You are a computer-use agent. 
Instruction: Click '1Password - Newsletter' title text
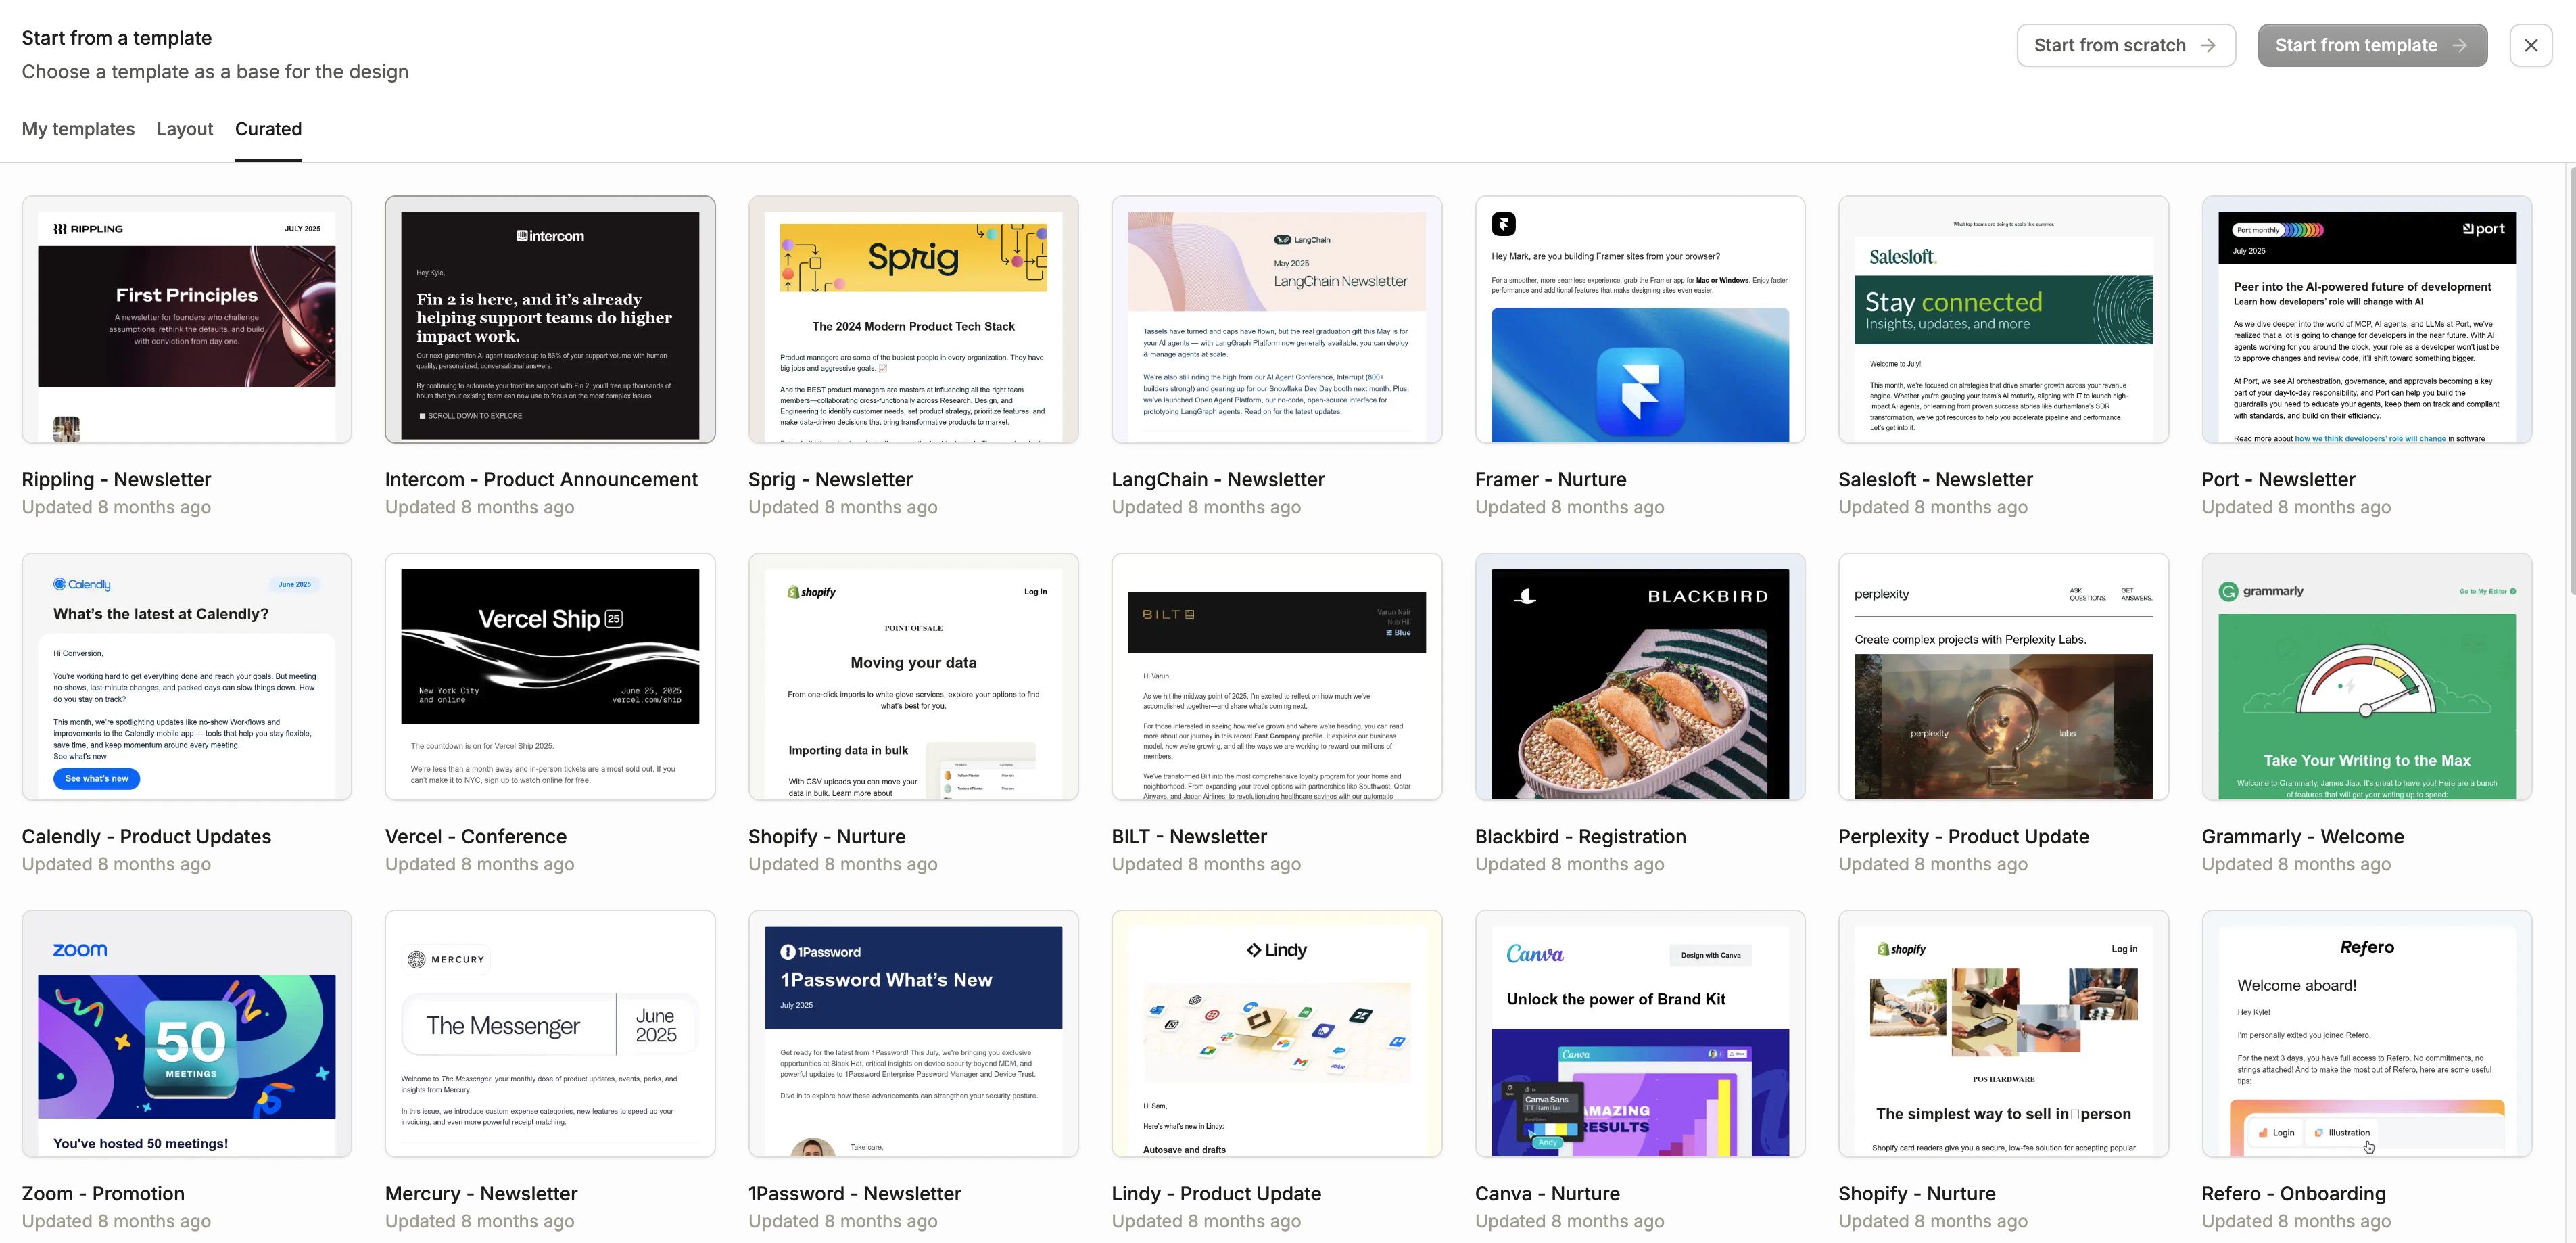point(854,1193)
